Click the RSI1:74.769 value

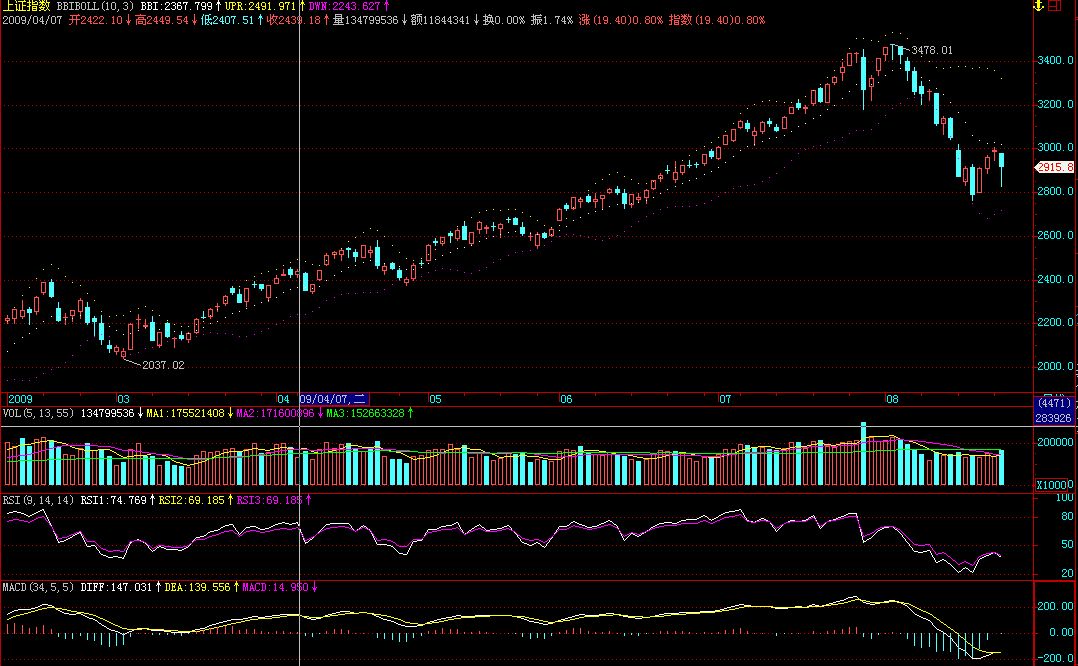click(113, 500)
